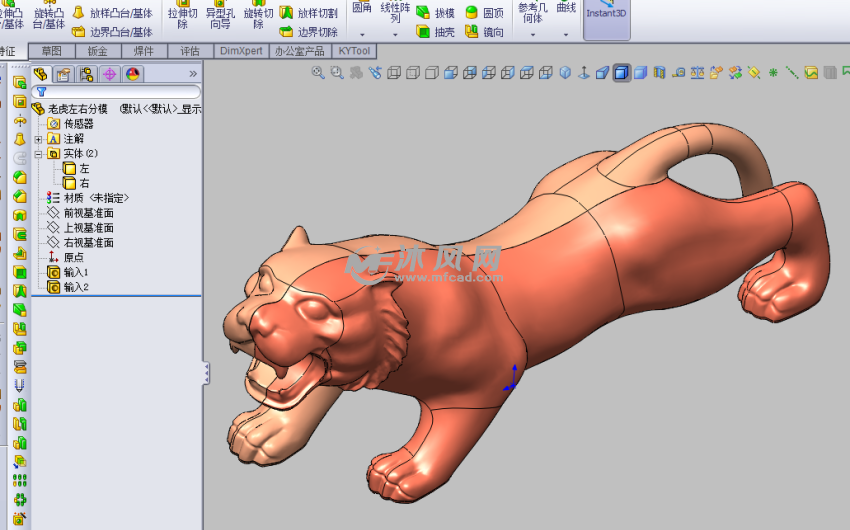
Task: Open the DisplayManager color wheel tab
Action: point(132,74)
